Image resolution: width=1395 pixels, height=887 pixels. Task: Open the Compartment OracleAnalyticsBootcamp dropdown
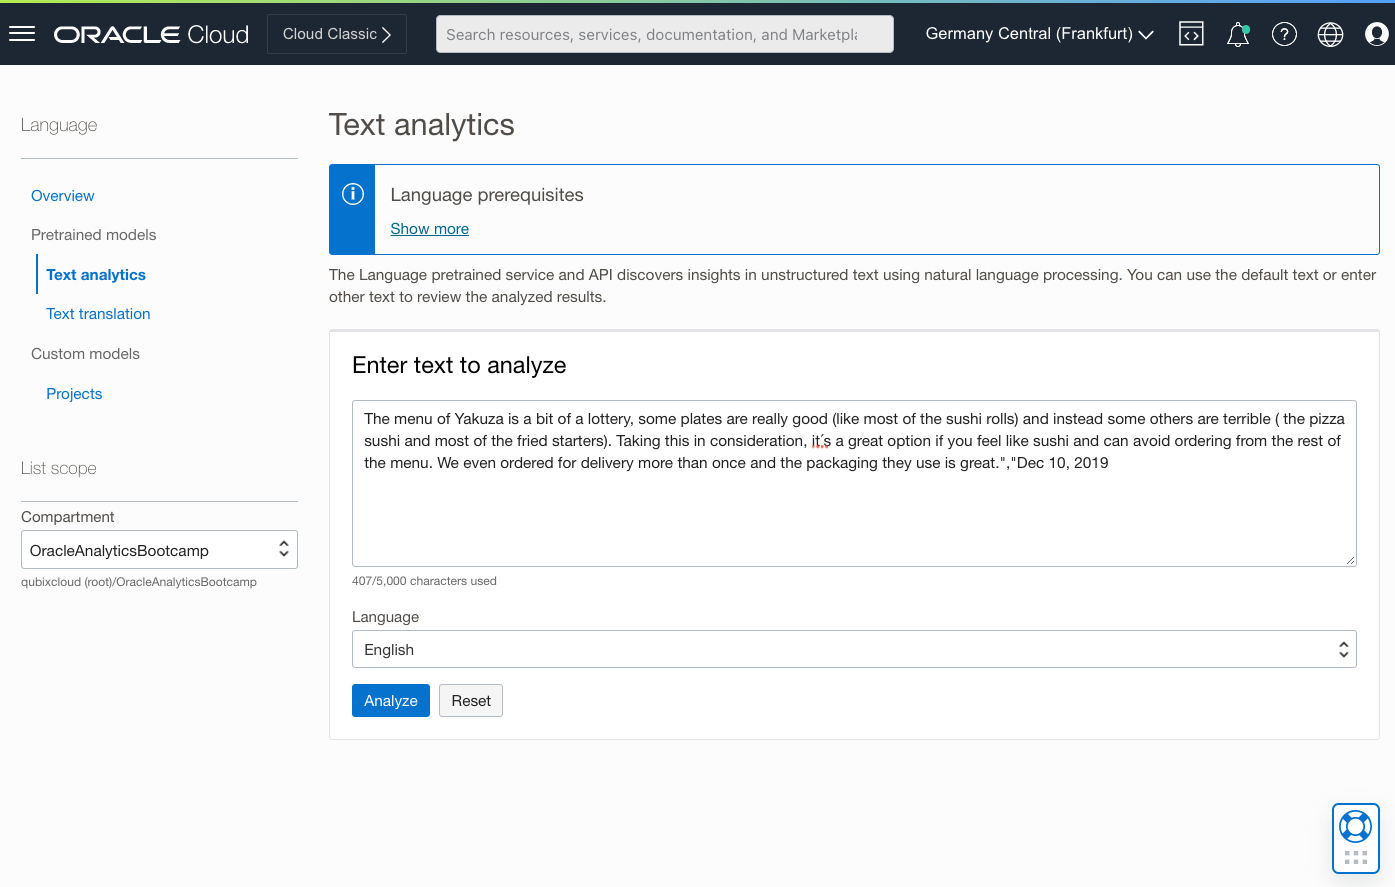(x=159, y=550)
